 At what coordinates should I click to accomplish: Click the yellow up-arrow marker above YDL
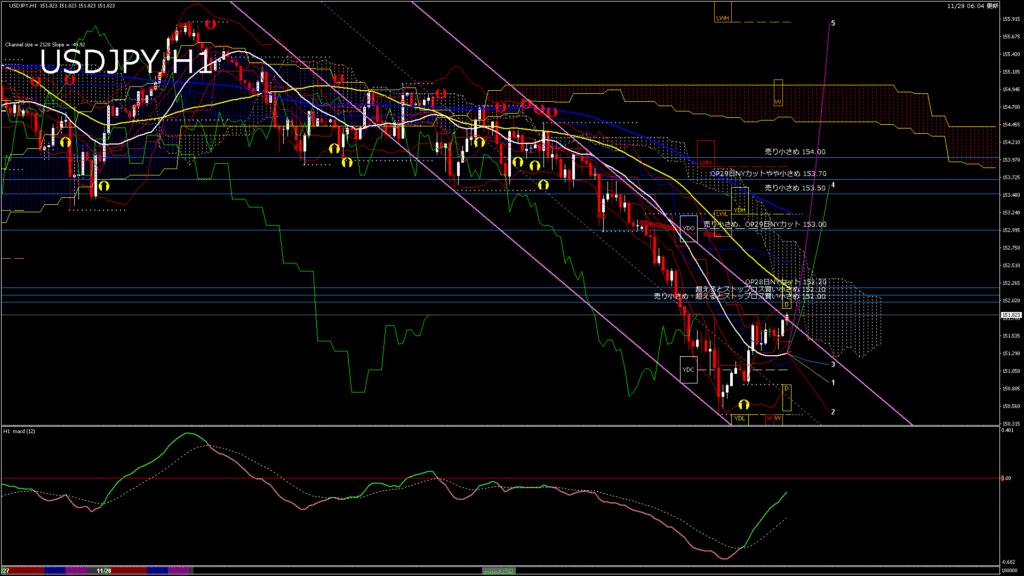tap(743, 405)
